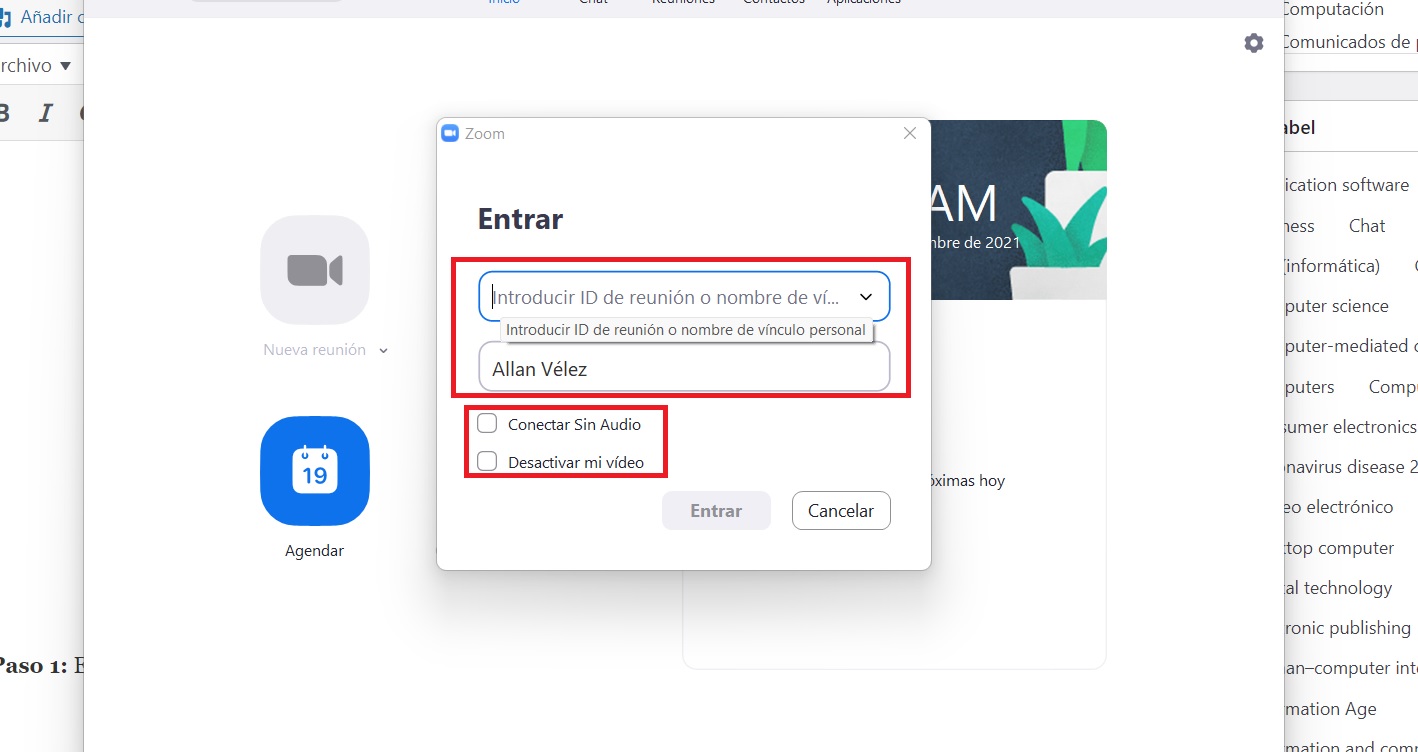Enable Conectar Sin Audio checkbox
The image size is (1418, 752).
point(488,424)
